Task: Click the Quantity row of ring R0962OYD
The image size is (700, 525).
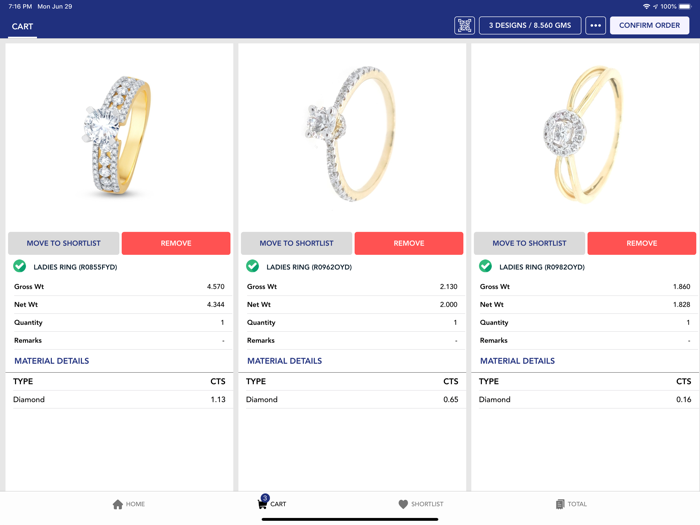Action: pos(352,322)
